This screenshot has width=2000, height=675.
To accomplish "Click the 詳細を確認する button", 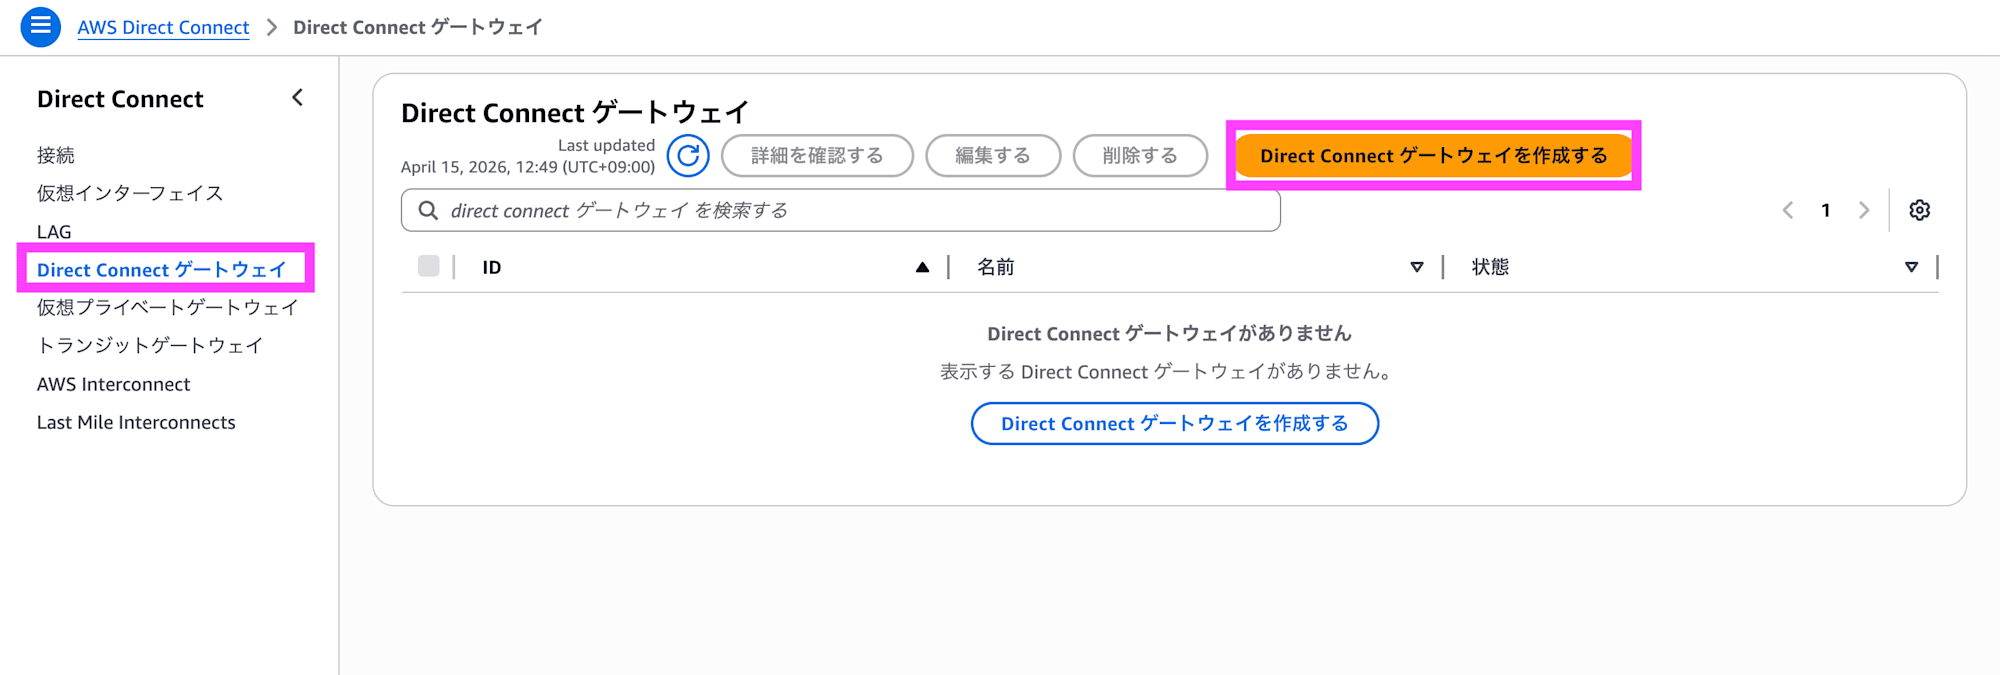I will pos(817,156).
